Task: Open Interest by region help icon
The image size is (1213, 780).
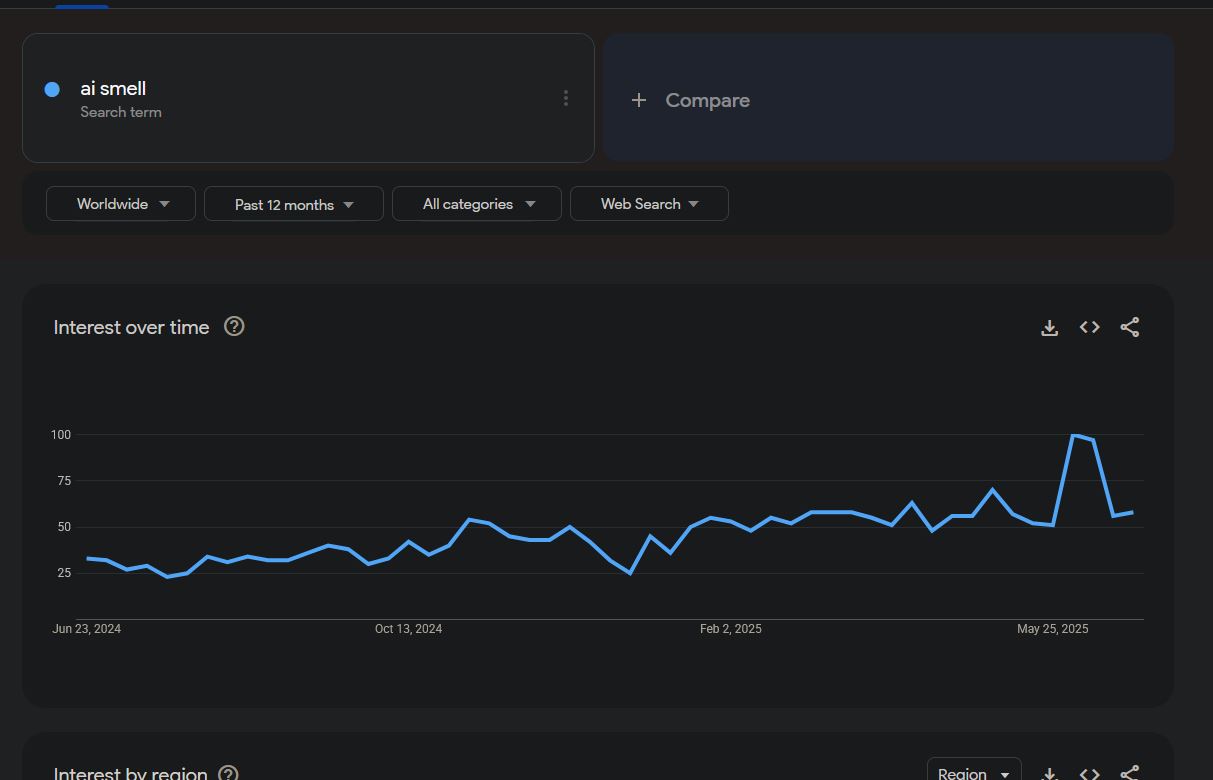Action: 228,773
